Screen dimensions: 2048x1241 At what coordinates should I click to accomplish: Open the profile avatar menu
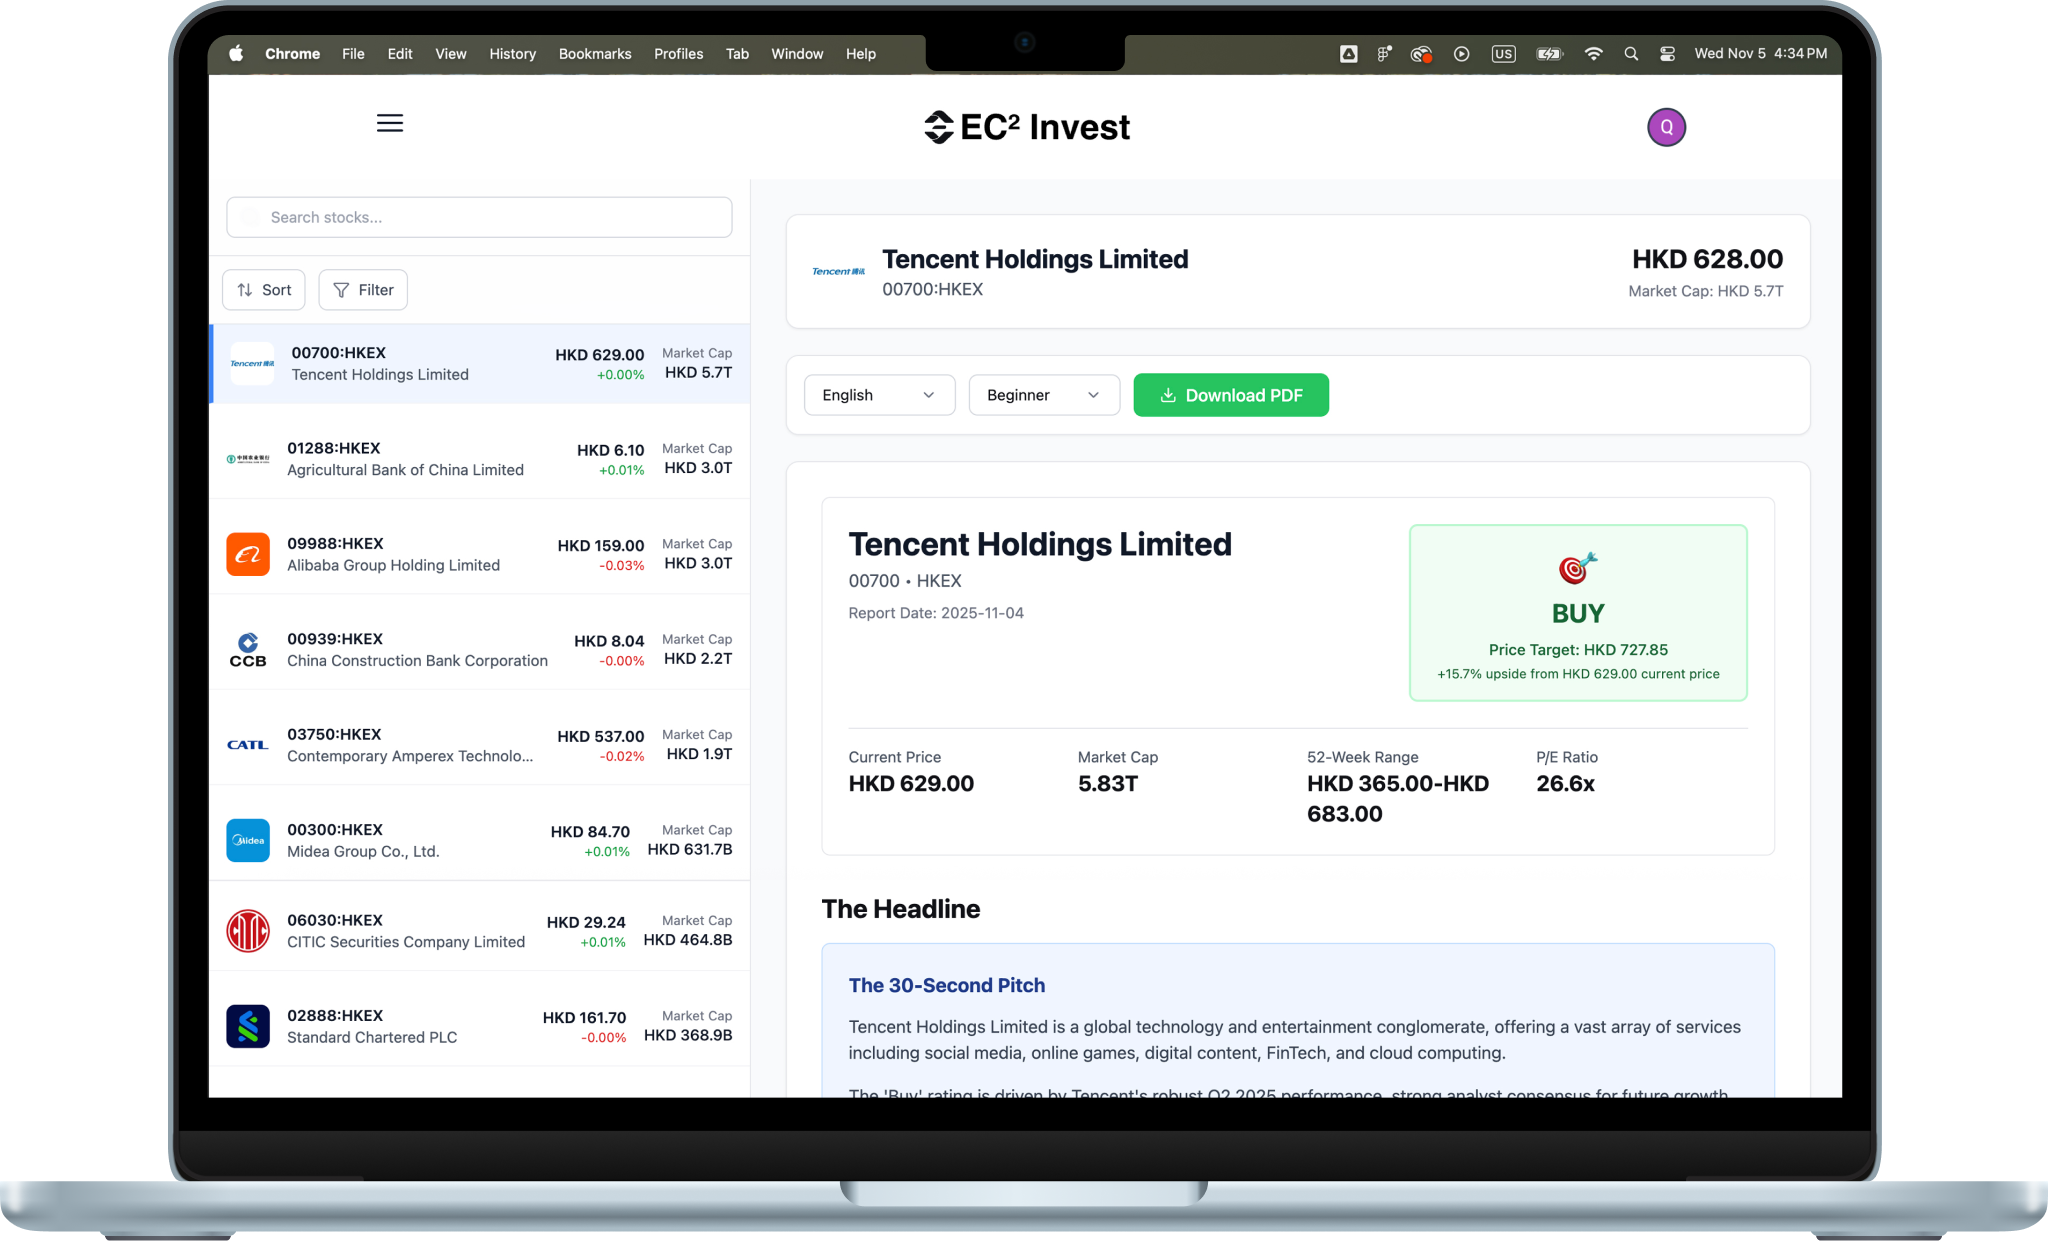pos(1666,126)
